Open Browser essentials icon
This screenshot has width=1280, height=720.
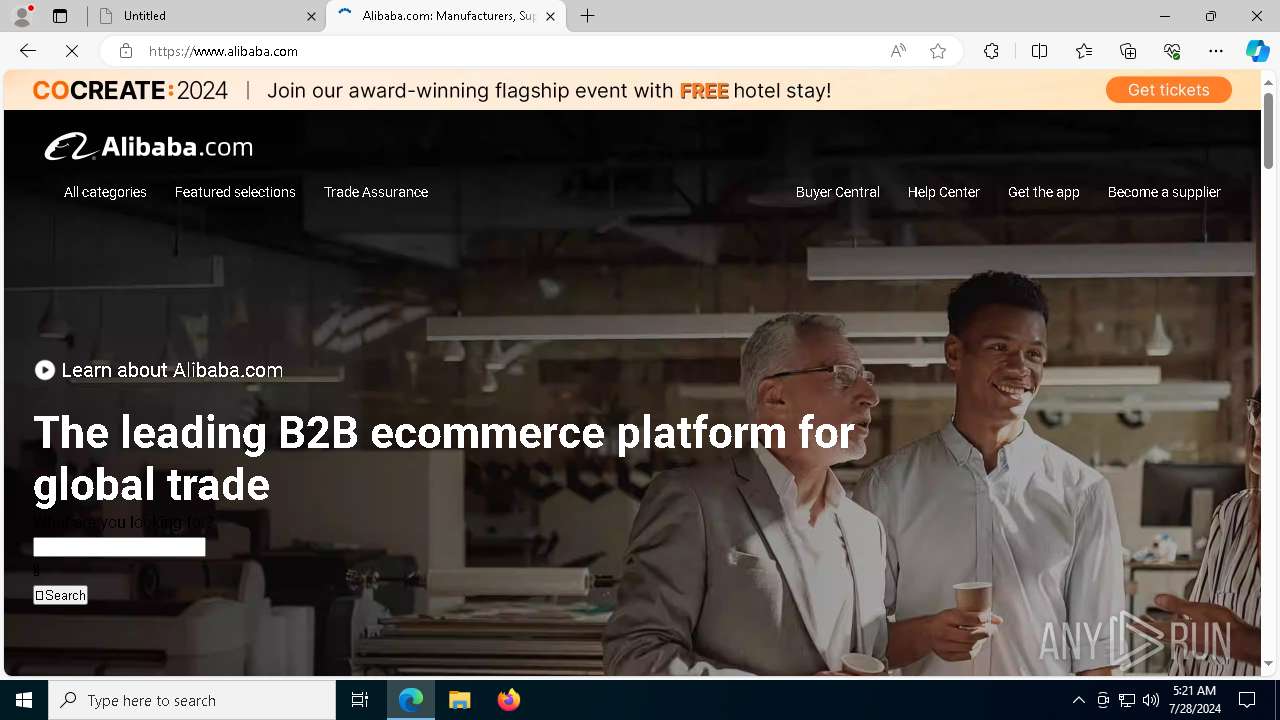(1172, 51)
